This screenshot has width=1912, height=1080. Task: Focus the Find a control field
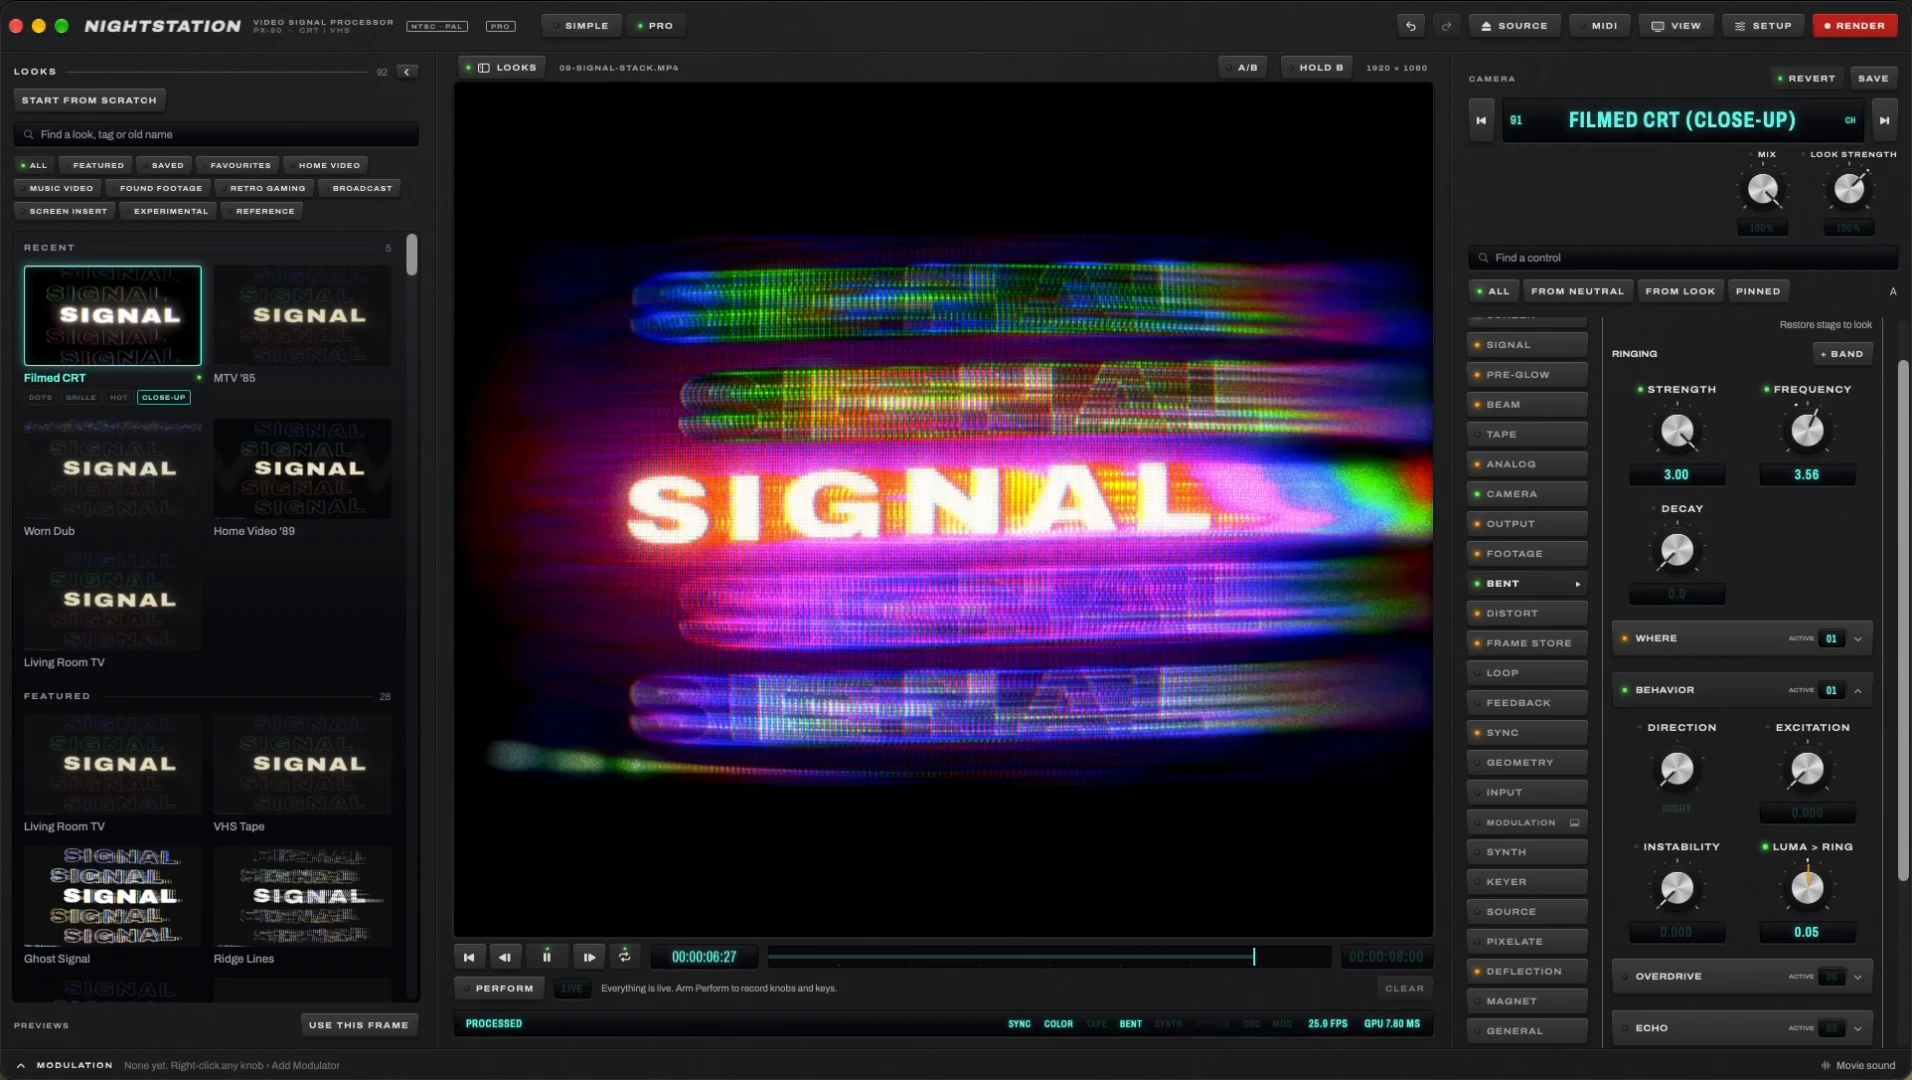1683,258
